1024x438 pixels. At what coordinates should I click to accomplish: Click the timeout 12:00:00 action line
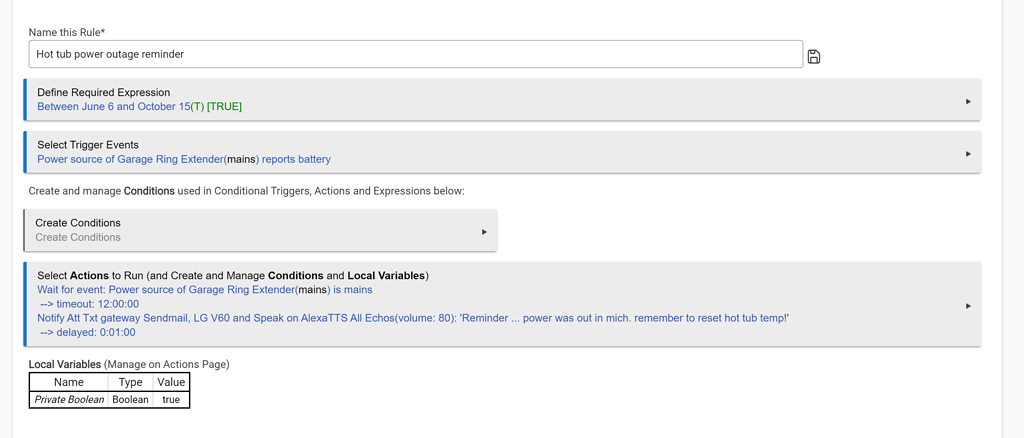tap(89, 304)
